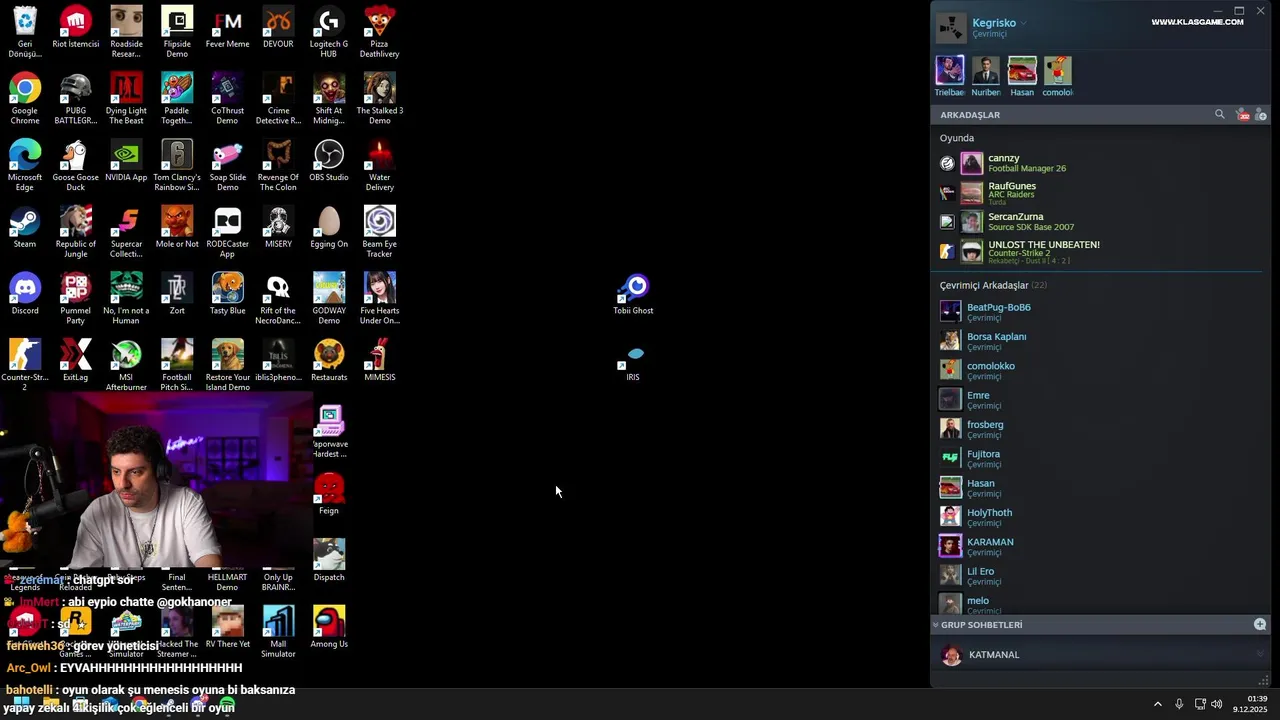Open chat with favorite friend Trielbaer

(x=950, y=76)
